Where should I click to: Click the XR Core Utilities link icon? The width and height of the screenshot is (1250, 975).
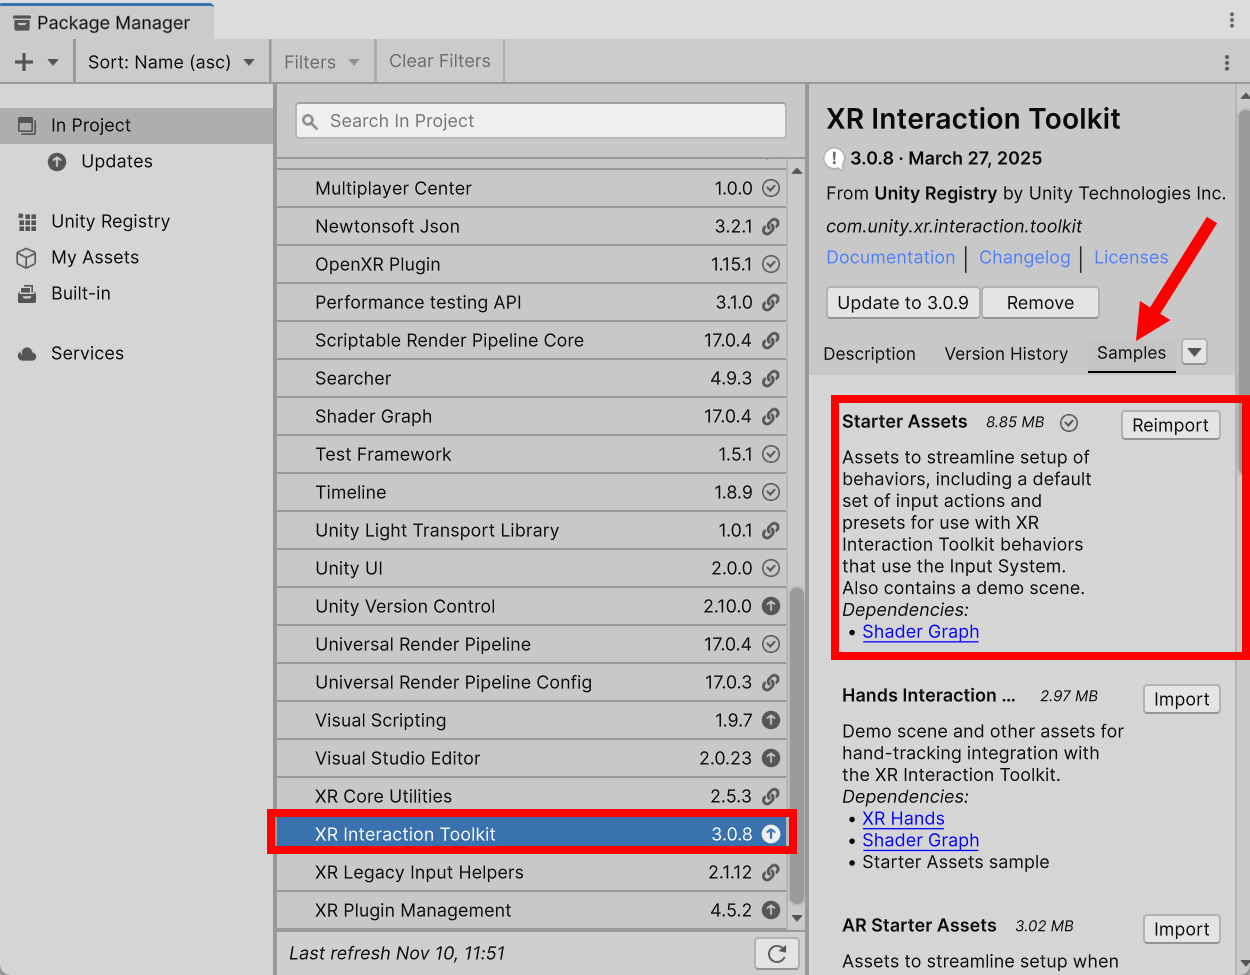click(771, 796)
